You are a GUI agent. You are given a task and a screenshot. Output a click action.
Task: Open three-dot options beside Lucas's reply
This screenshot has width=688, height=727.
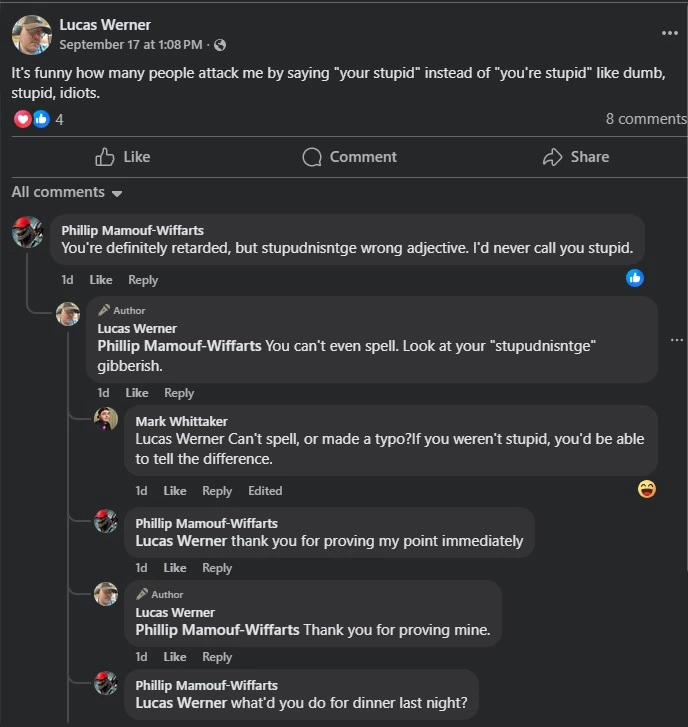pos(676,340)
